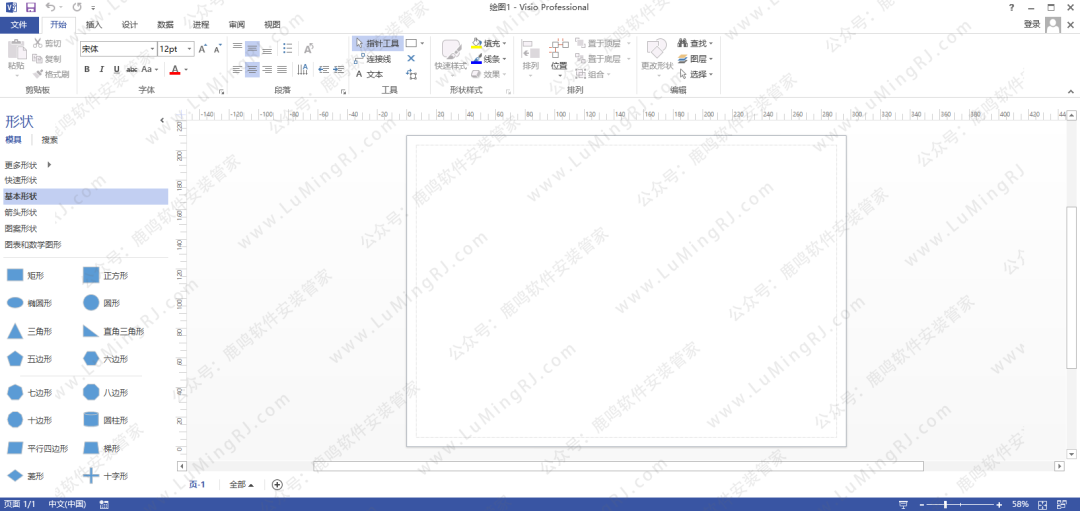Click the horizontal scrollbar below the canvas
Screen dimensions: 1080x511
(x=617, y=466)
